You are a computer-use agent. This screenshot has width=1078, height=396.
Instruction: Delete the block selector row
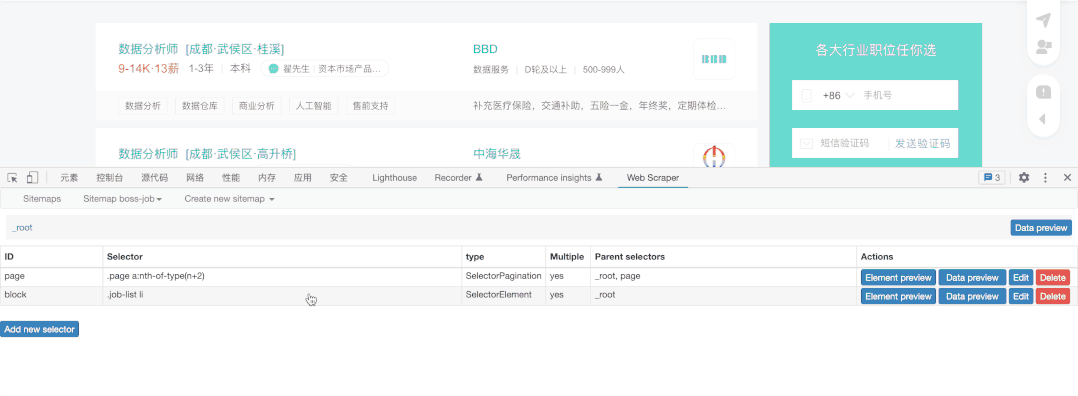click(x=1053, y=296)
